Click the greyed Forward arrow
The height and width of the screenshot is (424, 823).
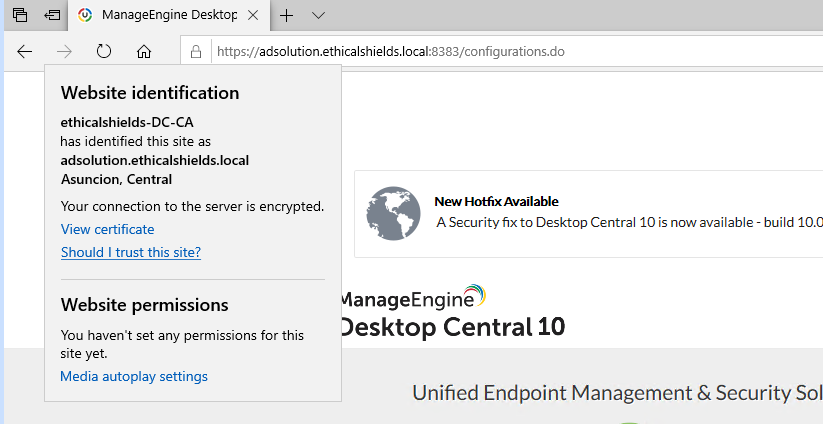[x=64, y=51]
